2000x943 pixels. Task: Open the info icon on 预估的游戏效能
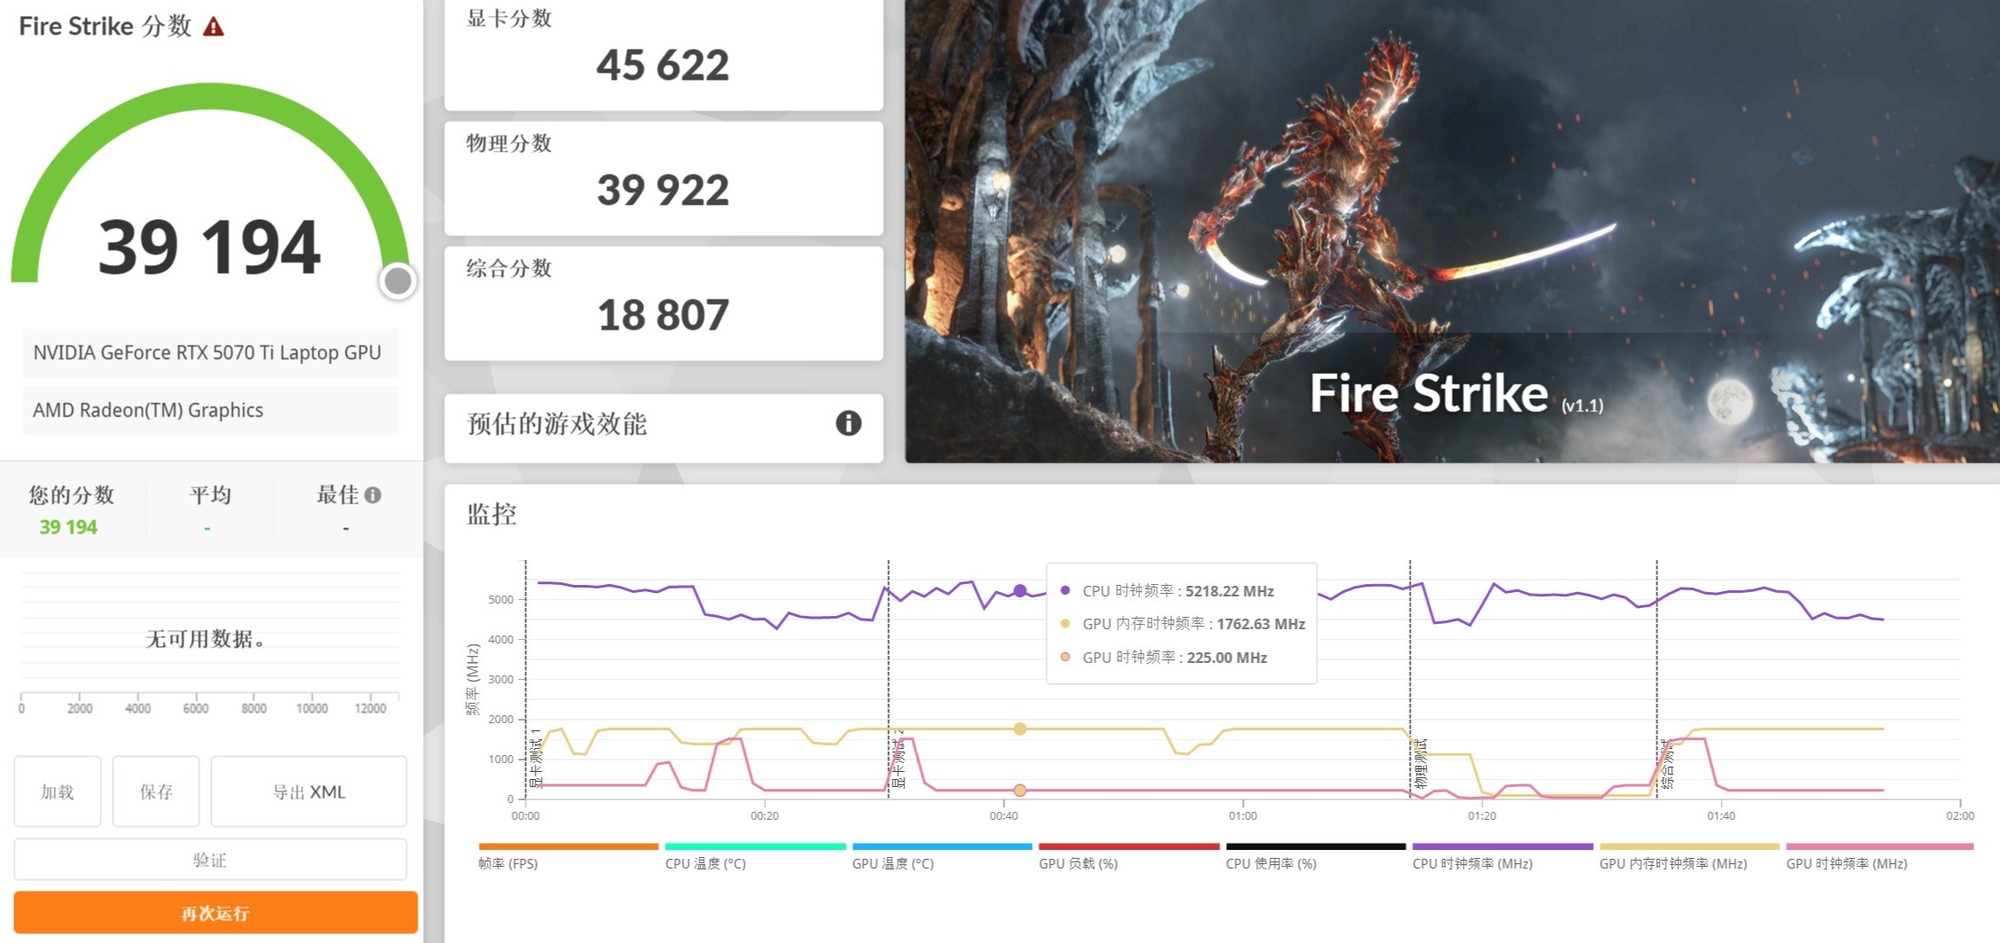848,423
